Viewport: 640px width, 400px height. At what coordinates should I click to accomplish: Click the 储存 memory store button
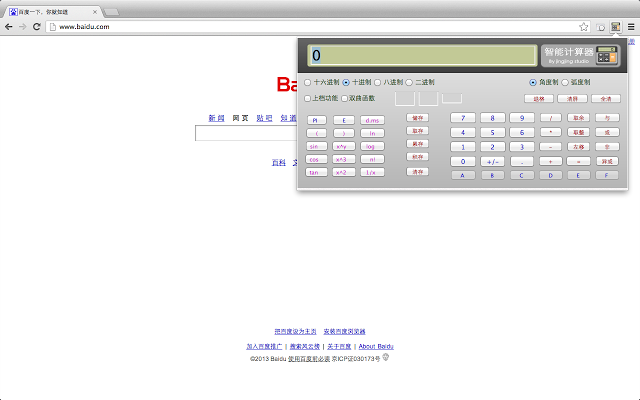pyautogui.click(x=417, y=118)
